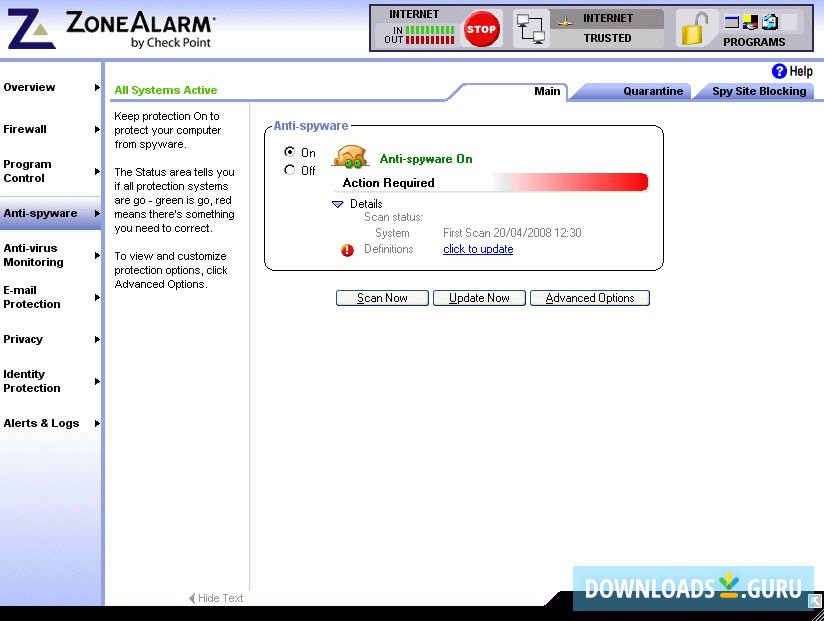Open Anti-virus Monitoring in sidebar
Screen dimensions: 824x621
[x=50, y=255]
